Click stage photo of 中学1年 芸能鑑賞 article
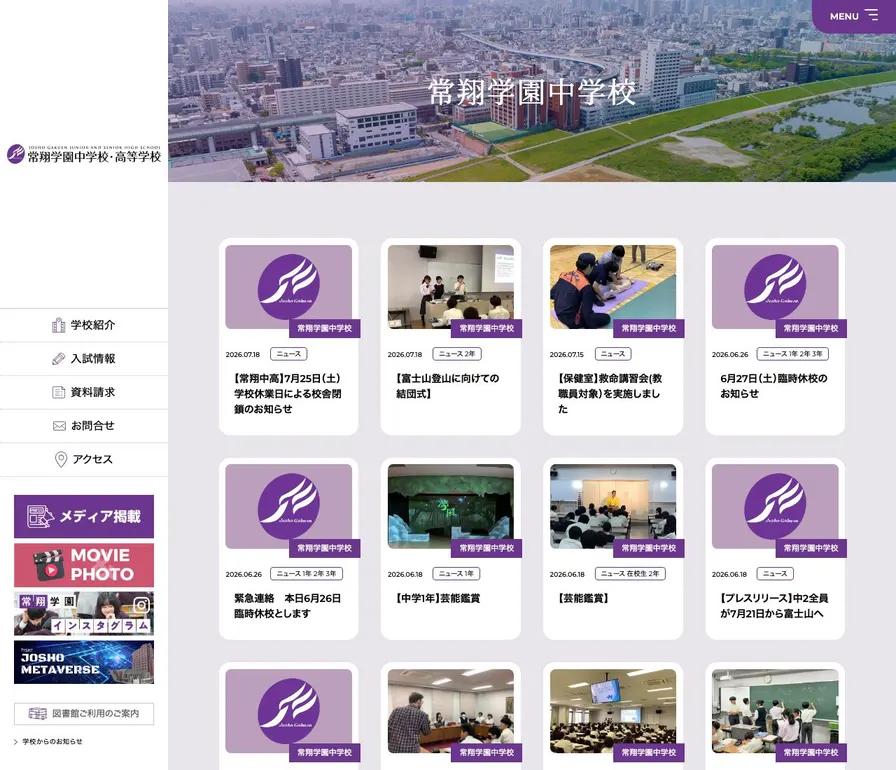Screen dimensions: 896x770 pos(451,506)
